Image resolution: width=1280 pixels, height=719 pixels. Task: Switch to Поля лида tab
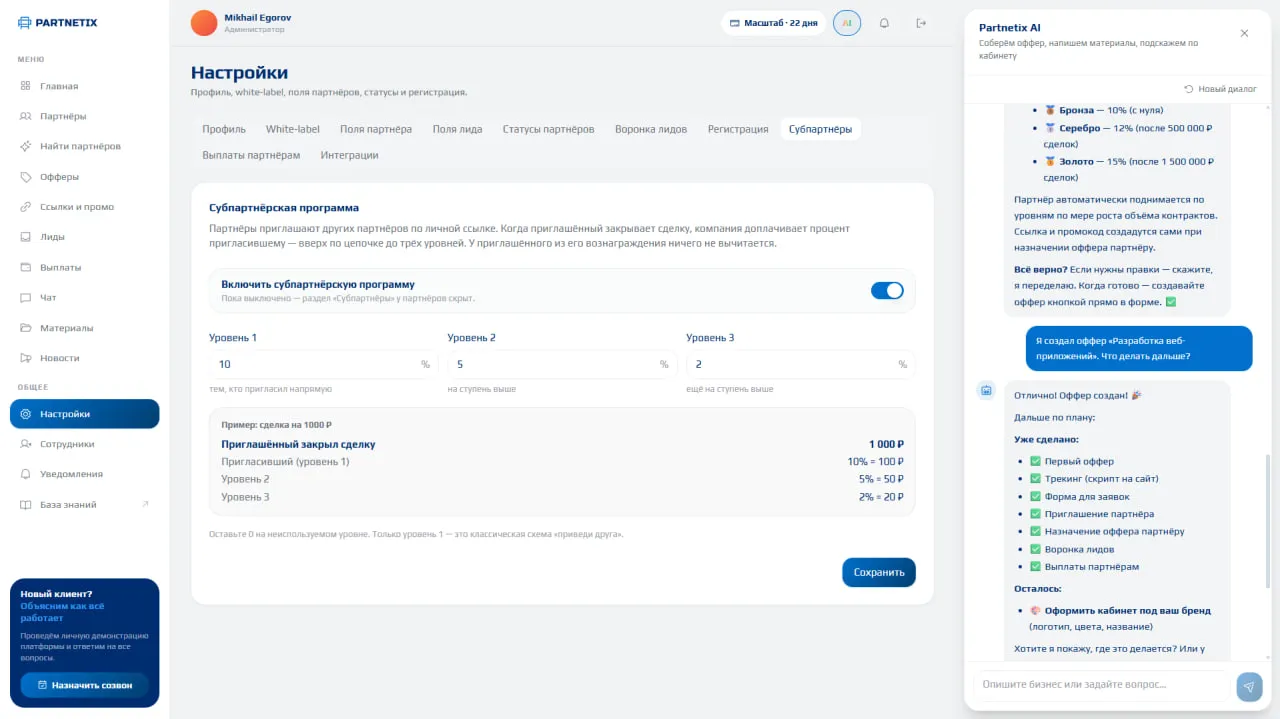click(458, 129)
